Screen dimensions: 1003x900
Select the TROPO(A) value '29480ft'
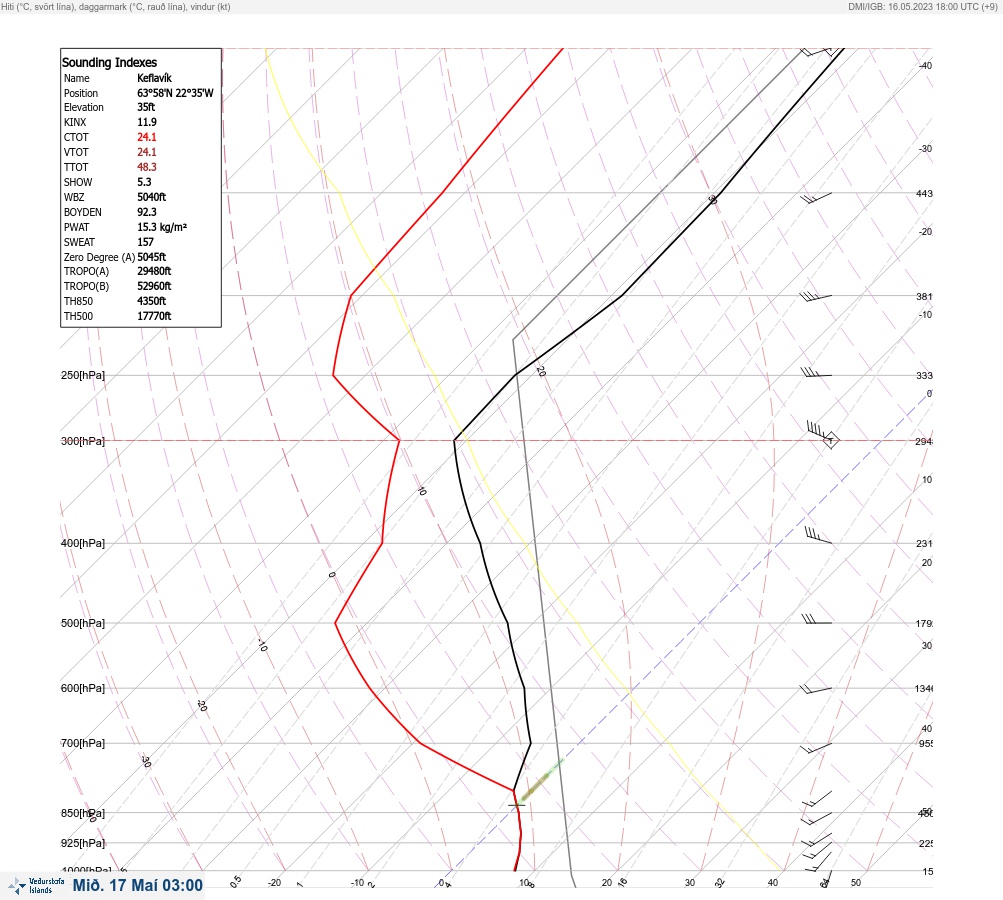pyautogui.click(x=154, y=271)
